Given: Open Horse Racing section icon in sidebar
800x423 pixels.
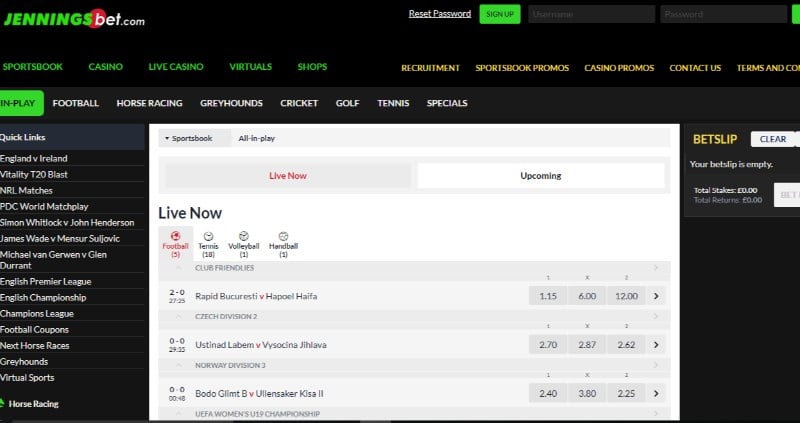Looking at the screenshot, I should tap(2, 404).
